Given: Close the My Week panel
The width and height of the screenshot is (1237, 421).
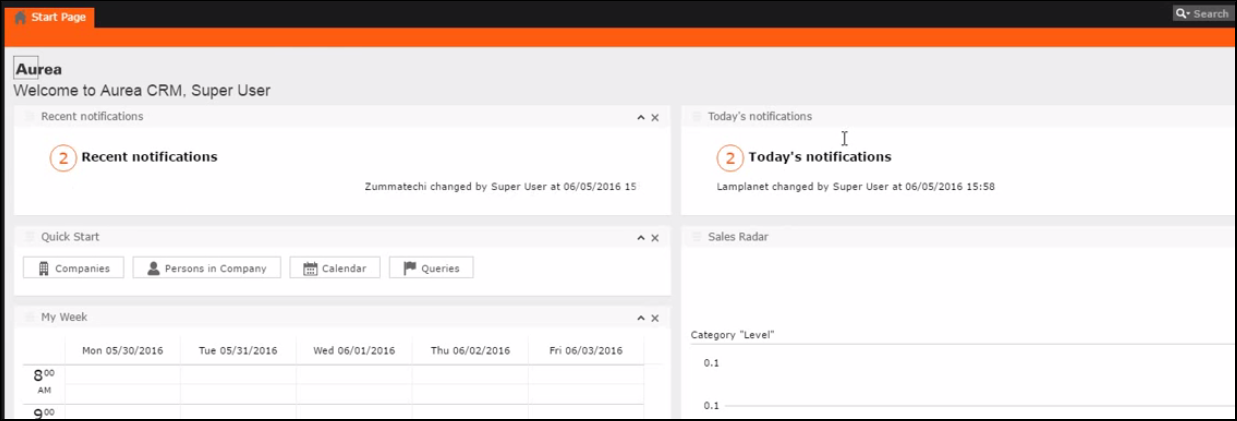Looking at the screenshot, I should tap(655, 318).
